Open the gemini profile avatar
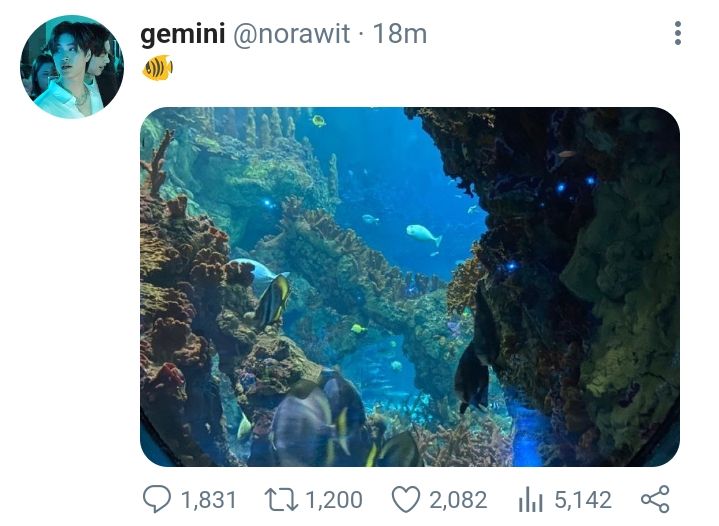Screen dimensions: 719x526 [71, 67]
